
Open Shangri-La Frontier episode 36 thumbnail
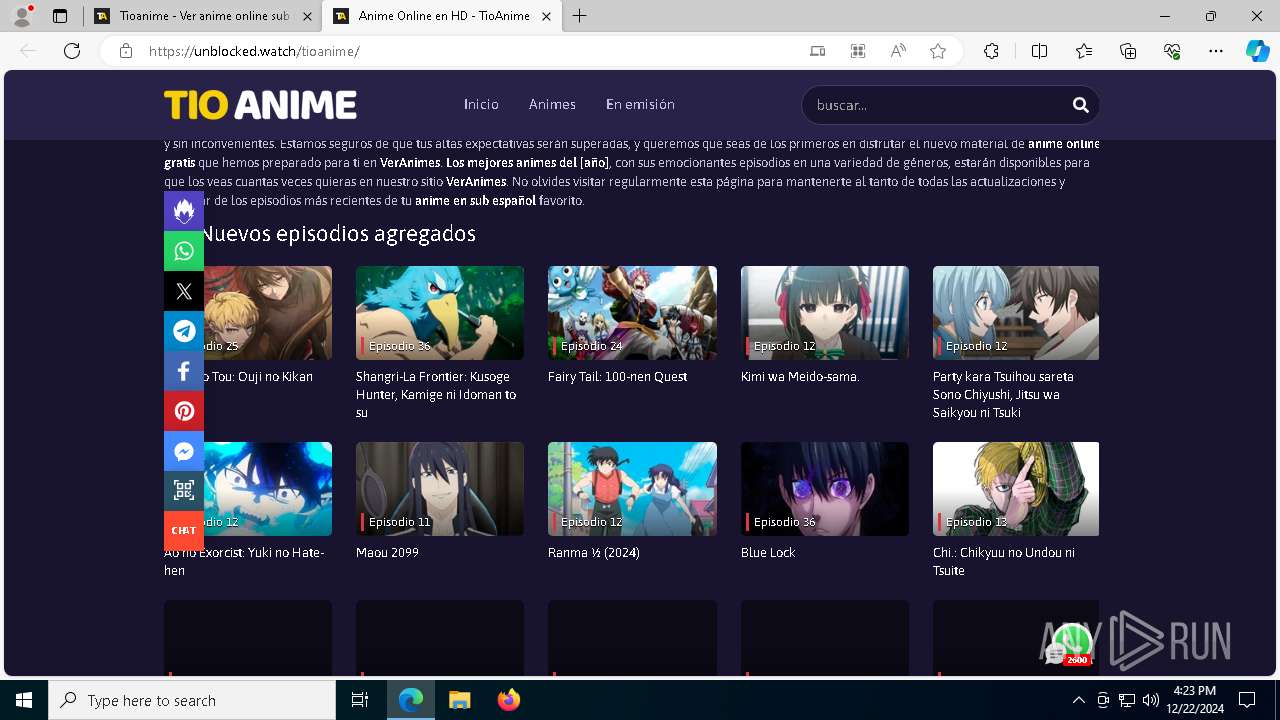tap(440, 313)
